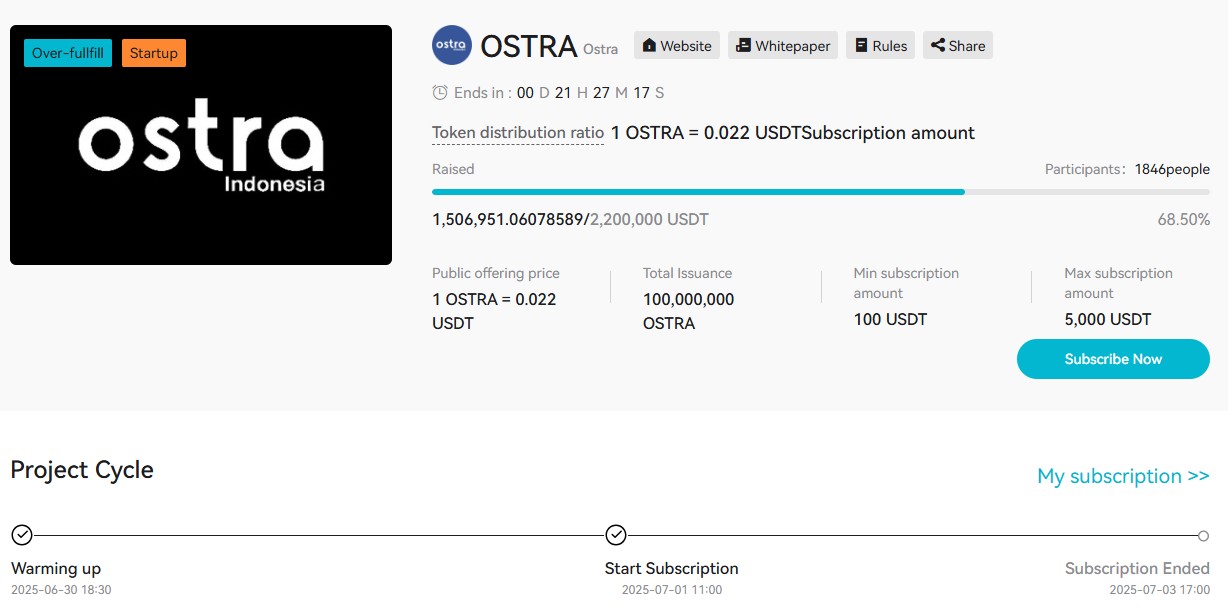Click the Project Cycle heading
Screen dimensions: 1228x615
[x=82, y=470]
